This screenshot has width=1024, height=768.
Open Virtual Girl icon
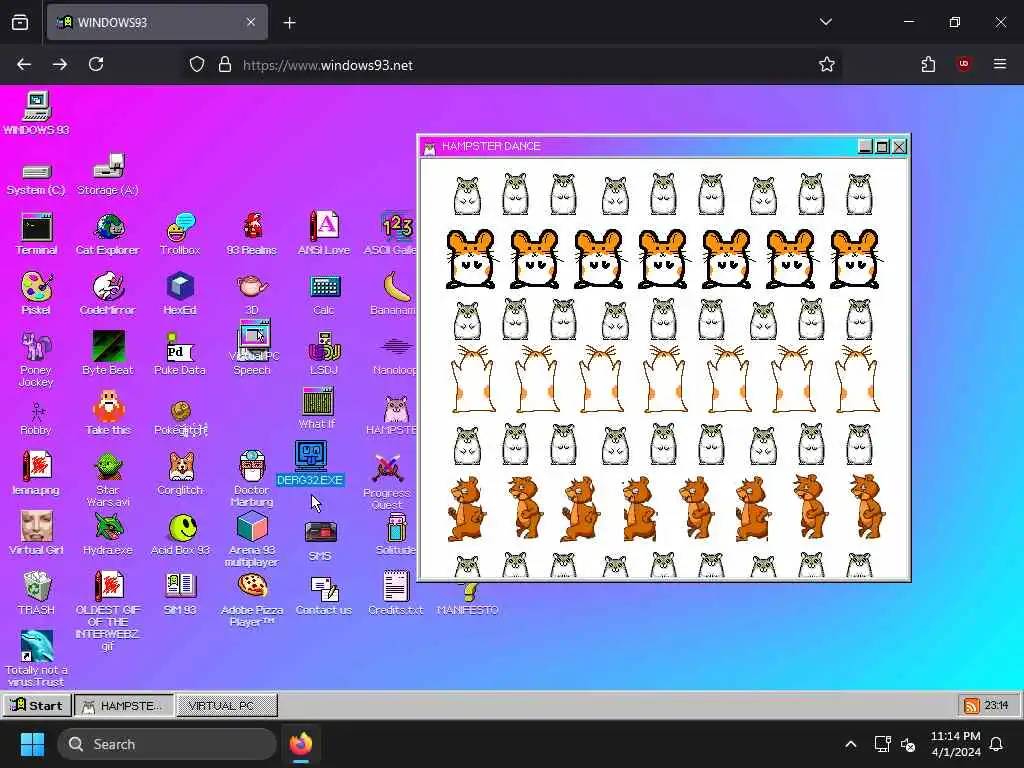click(x=37, y=534)
